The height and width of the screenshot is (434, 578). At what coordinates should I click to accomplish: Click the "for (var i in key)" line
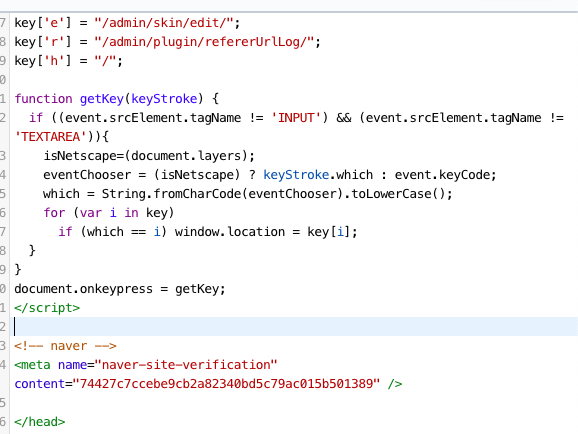pos(108,213)
